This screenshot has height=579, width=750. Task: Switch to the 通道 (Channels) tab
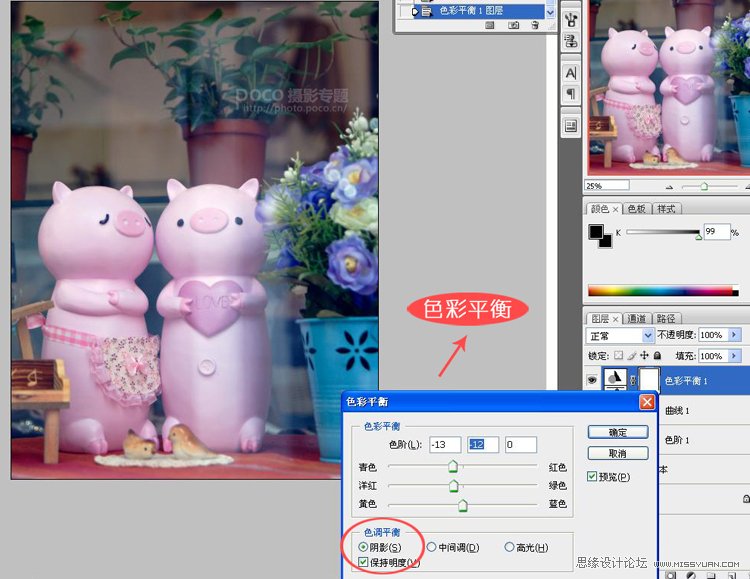[636, 318]
